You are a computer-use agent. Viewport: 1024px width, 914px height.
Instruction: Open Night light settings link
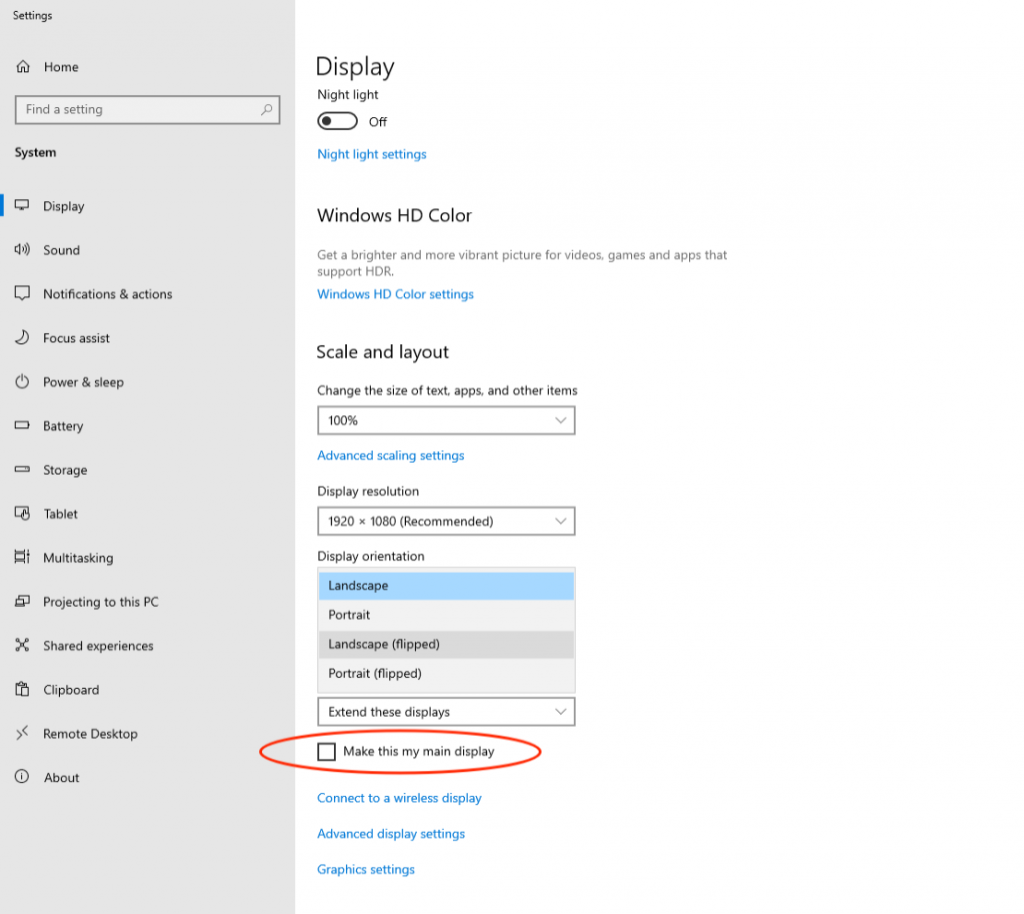[x=371, y=154]
